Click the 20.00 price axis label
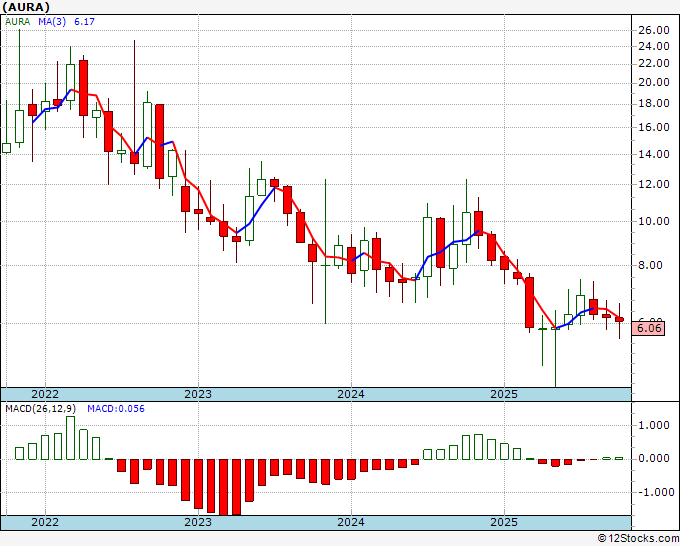This screenshot has width=680, height=546. 654,82
